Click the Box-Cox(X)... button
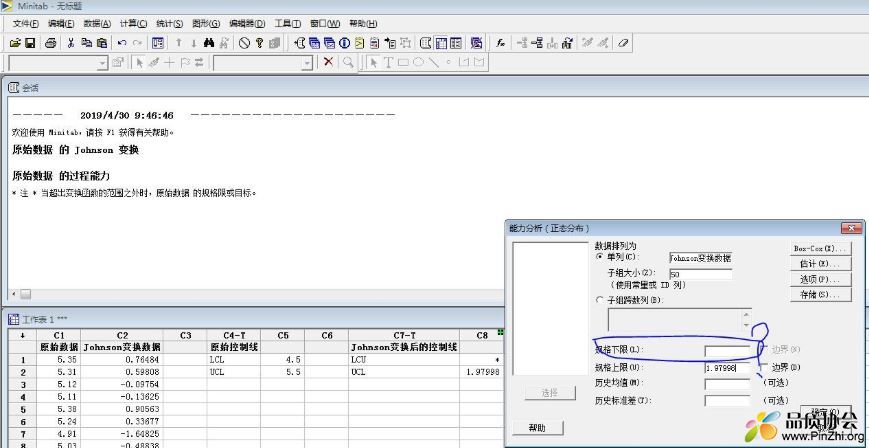This screenshot has width=869, height=448. click(x=820, y=248)
